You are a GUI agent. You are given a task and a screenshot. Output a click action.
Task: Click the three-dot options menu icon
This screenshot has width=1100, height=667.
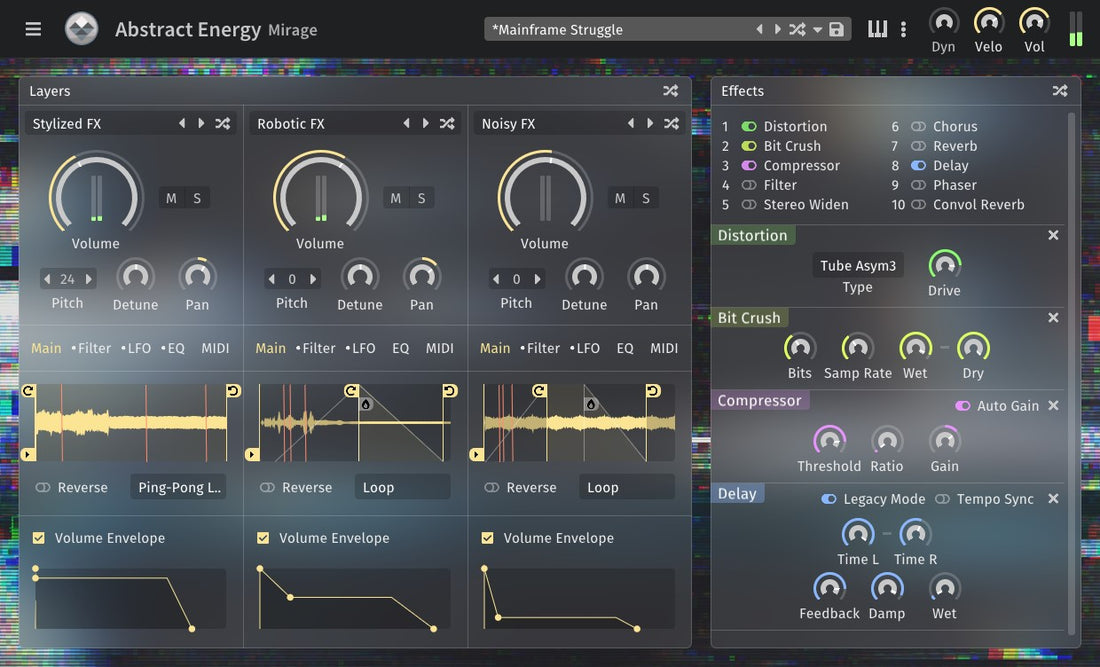click(902, 29)
